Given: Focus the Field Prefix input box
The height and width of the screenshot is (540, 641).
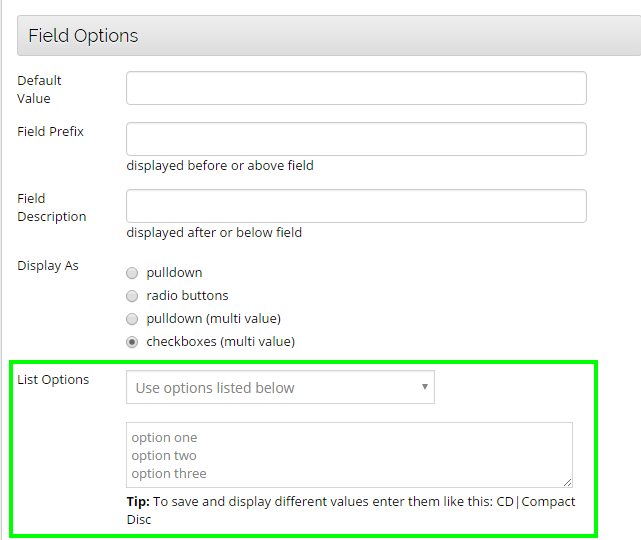Looking at the screenshot, I should [x=356, y=139].
